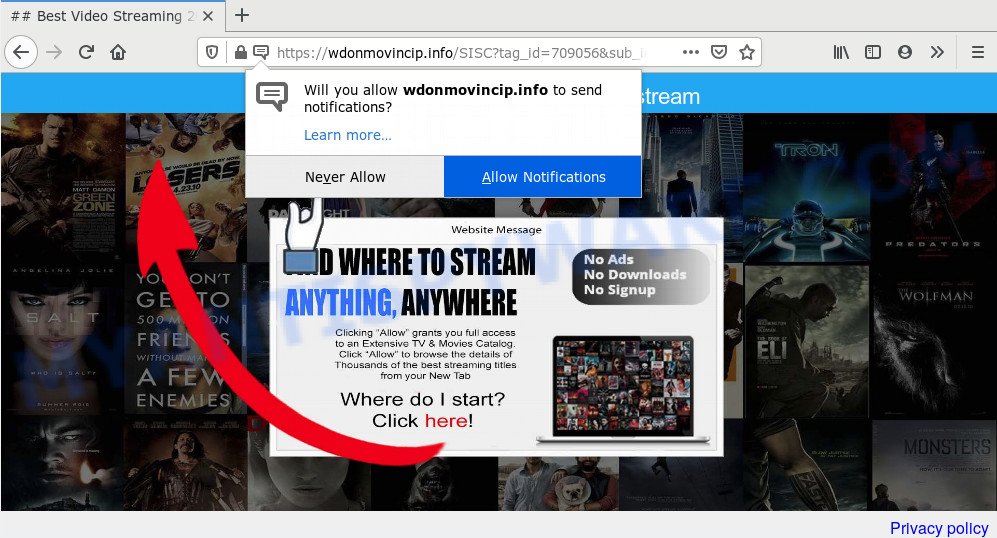This screenshot has height=538, width=997.
Task: Click the padlock site security icon
Action: tap(240, 52)
